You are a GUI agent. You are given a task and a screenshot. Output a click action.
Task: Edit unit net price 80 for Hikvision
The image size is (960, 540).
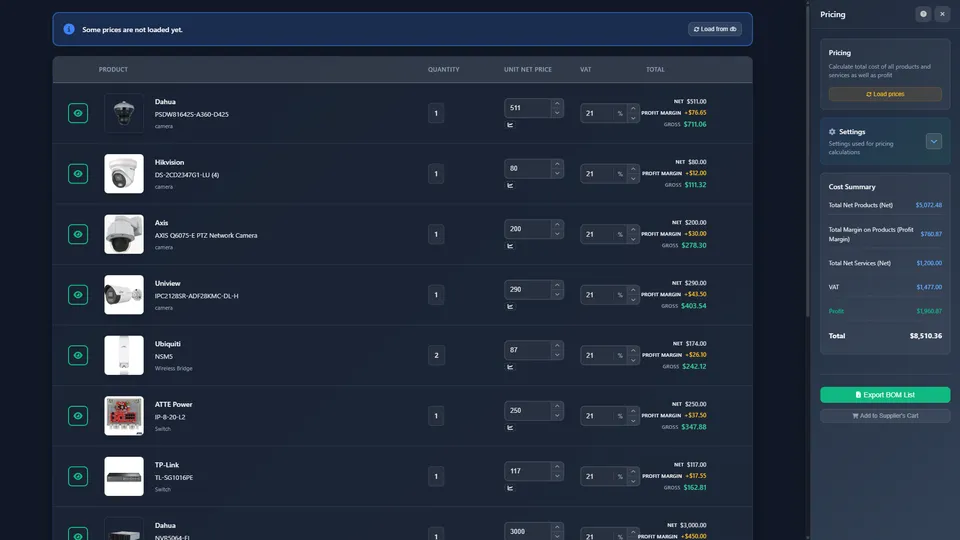point(528,168)
